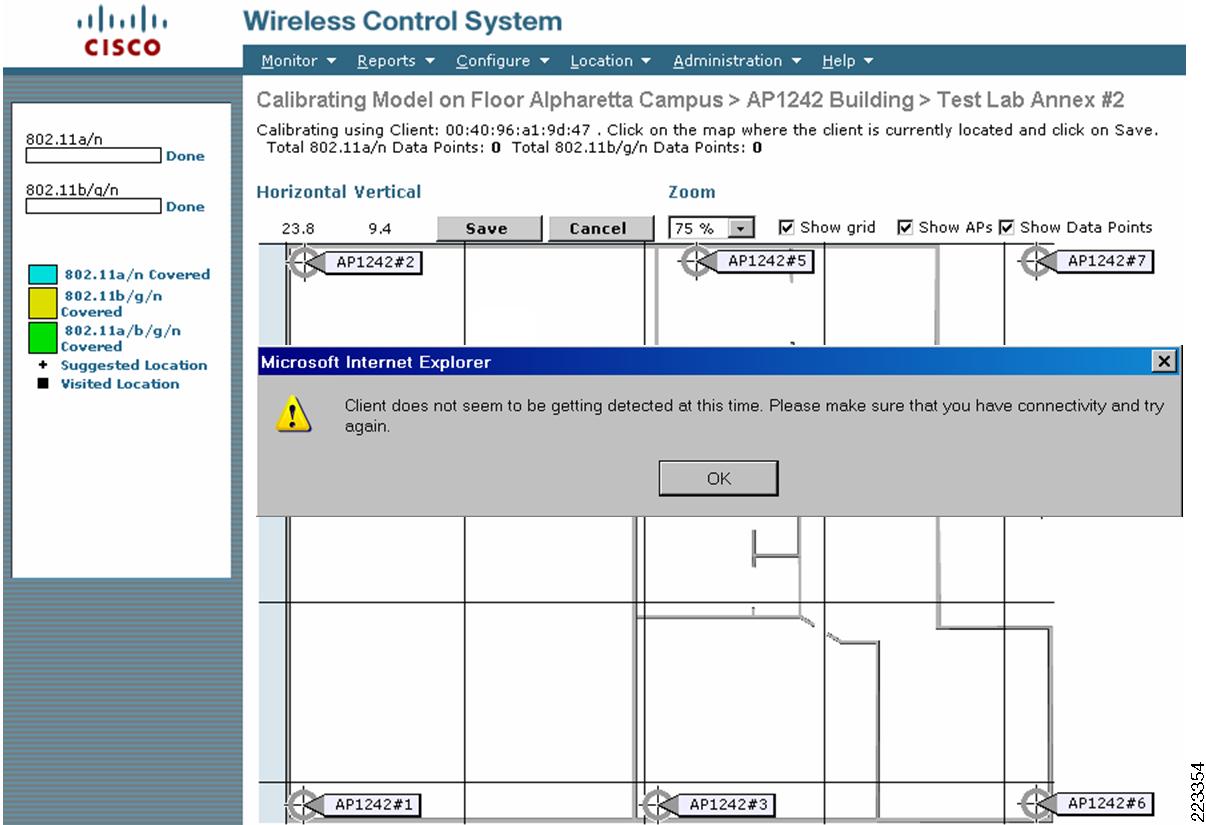Click the yellow warning icon in dialog
This screenshot has width=1206, height=825.
(294, 416)
